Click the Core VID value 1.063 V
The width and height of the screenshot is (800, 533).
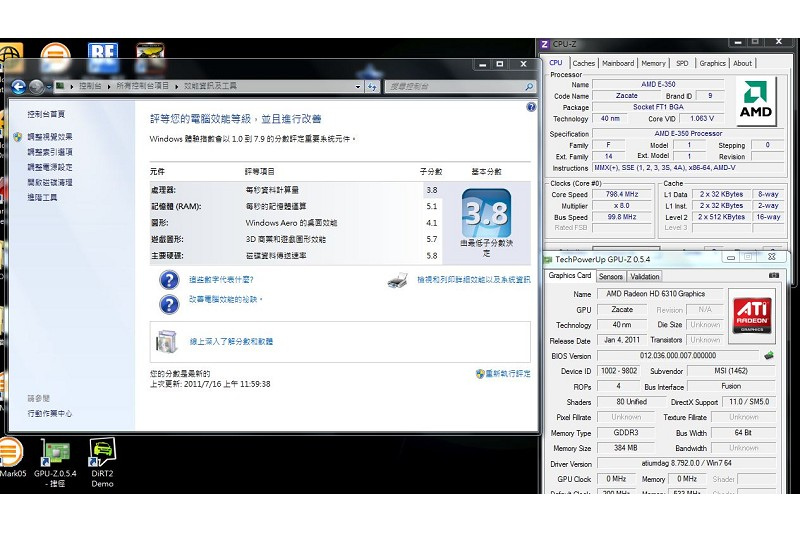(702, 118)
